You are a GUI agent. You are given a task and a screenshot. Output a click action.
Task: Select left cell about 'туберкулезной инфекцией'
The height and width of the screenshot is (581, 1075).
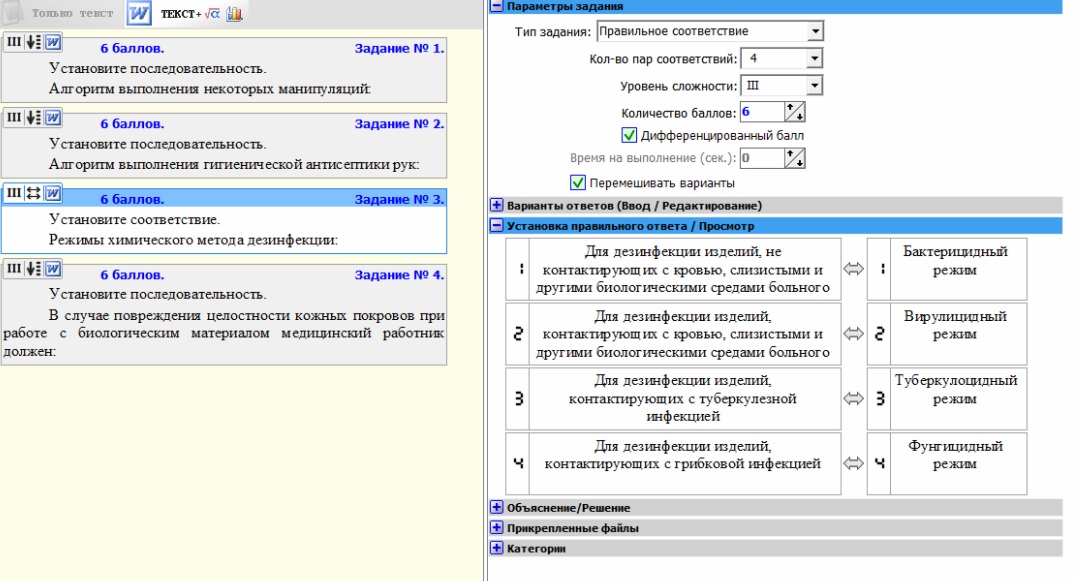pyautogui.click(x=684, y=398)
